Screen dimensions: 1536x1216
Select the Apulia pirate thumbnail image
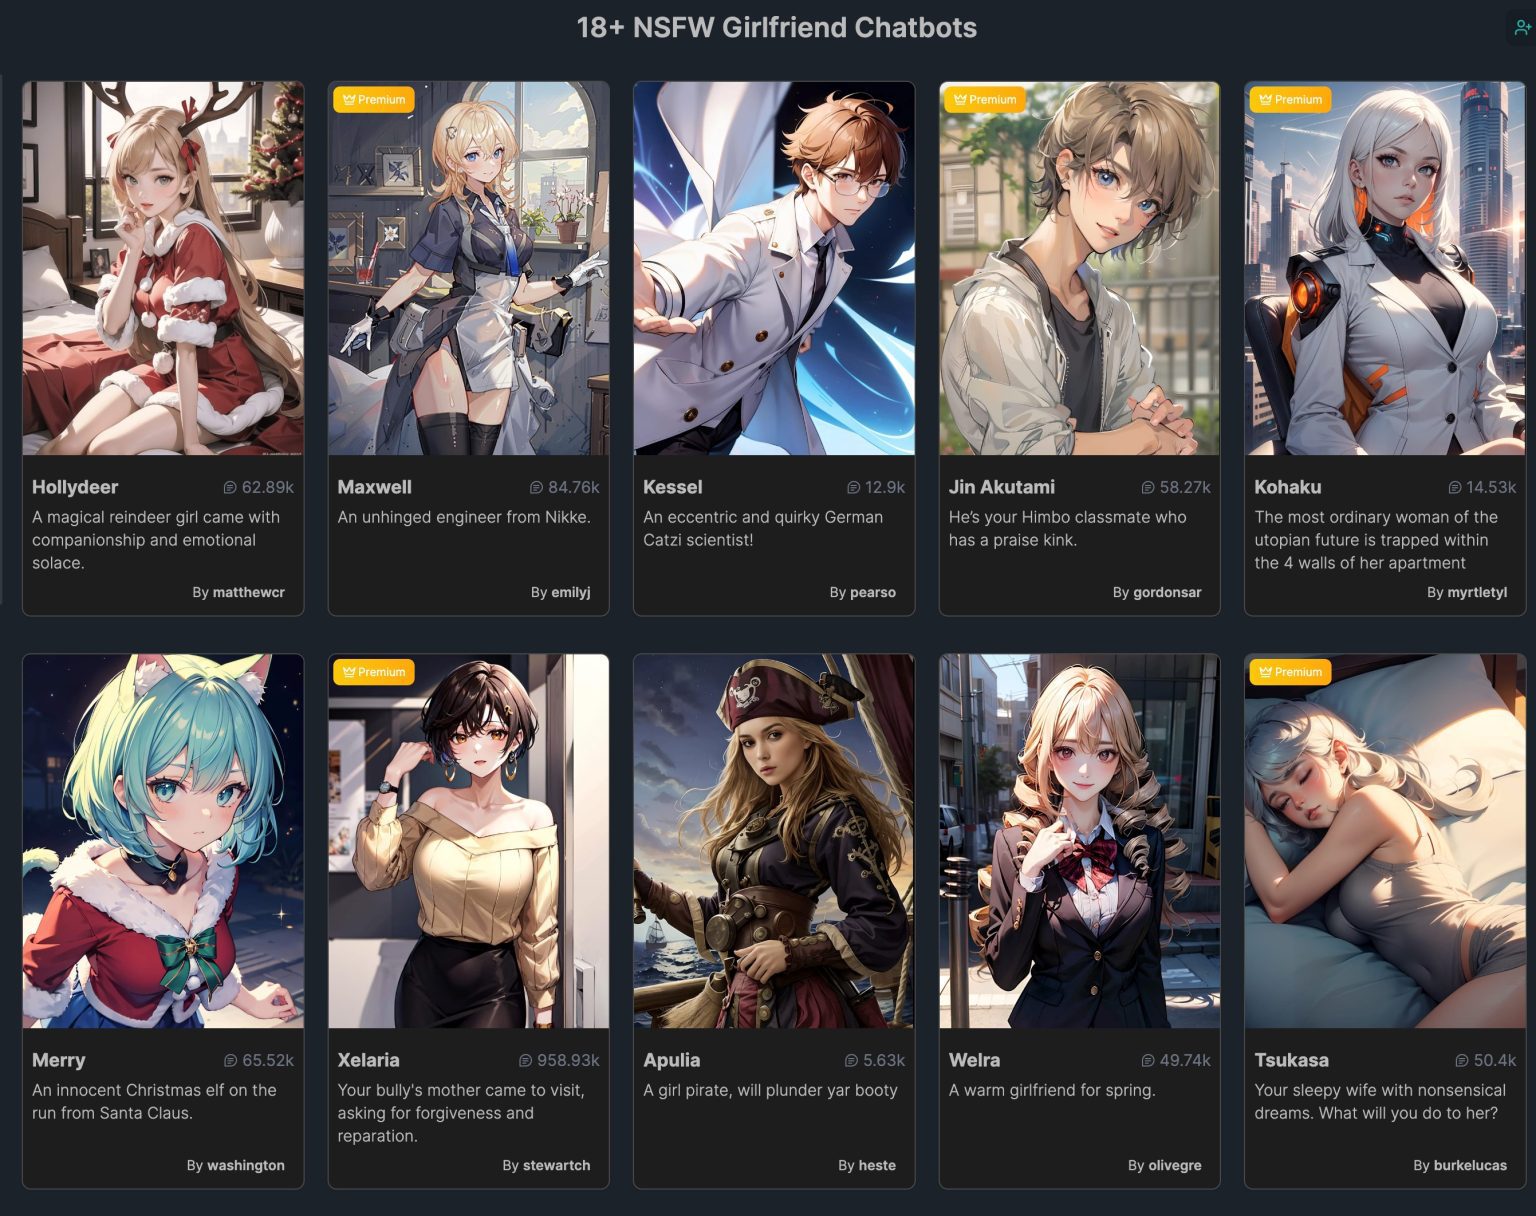click(774, 841)
